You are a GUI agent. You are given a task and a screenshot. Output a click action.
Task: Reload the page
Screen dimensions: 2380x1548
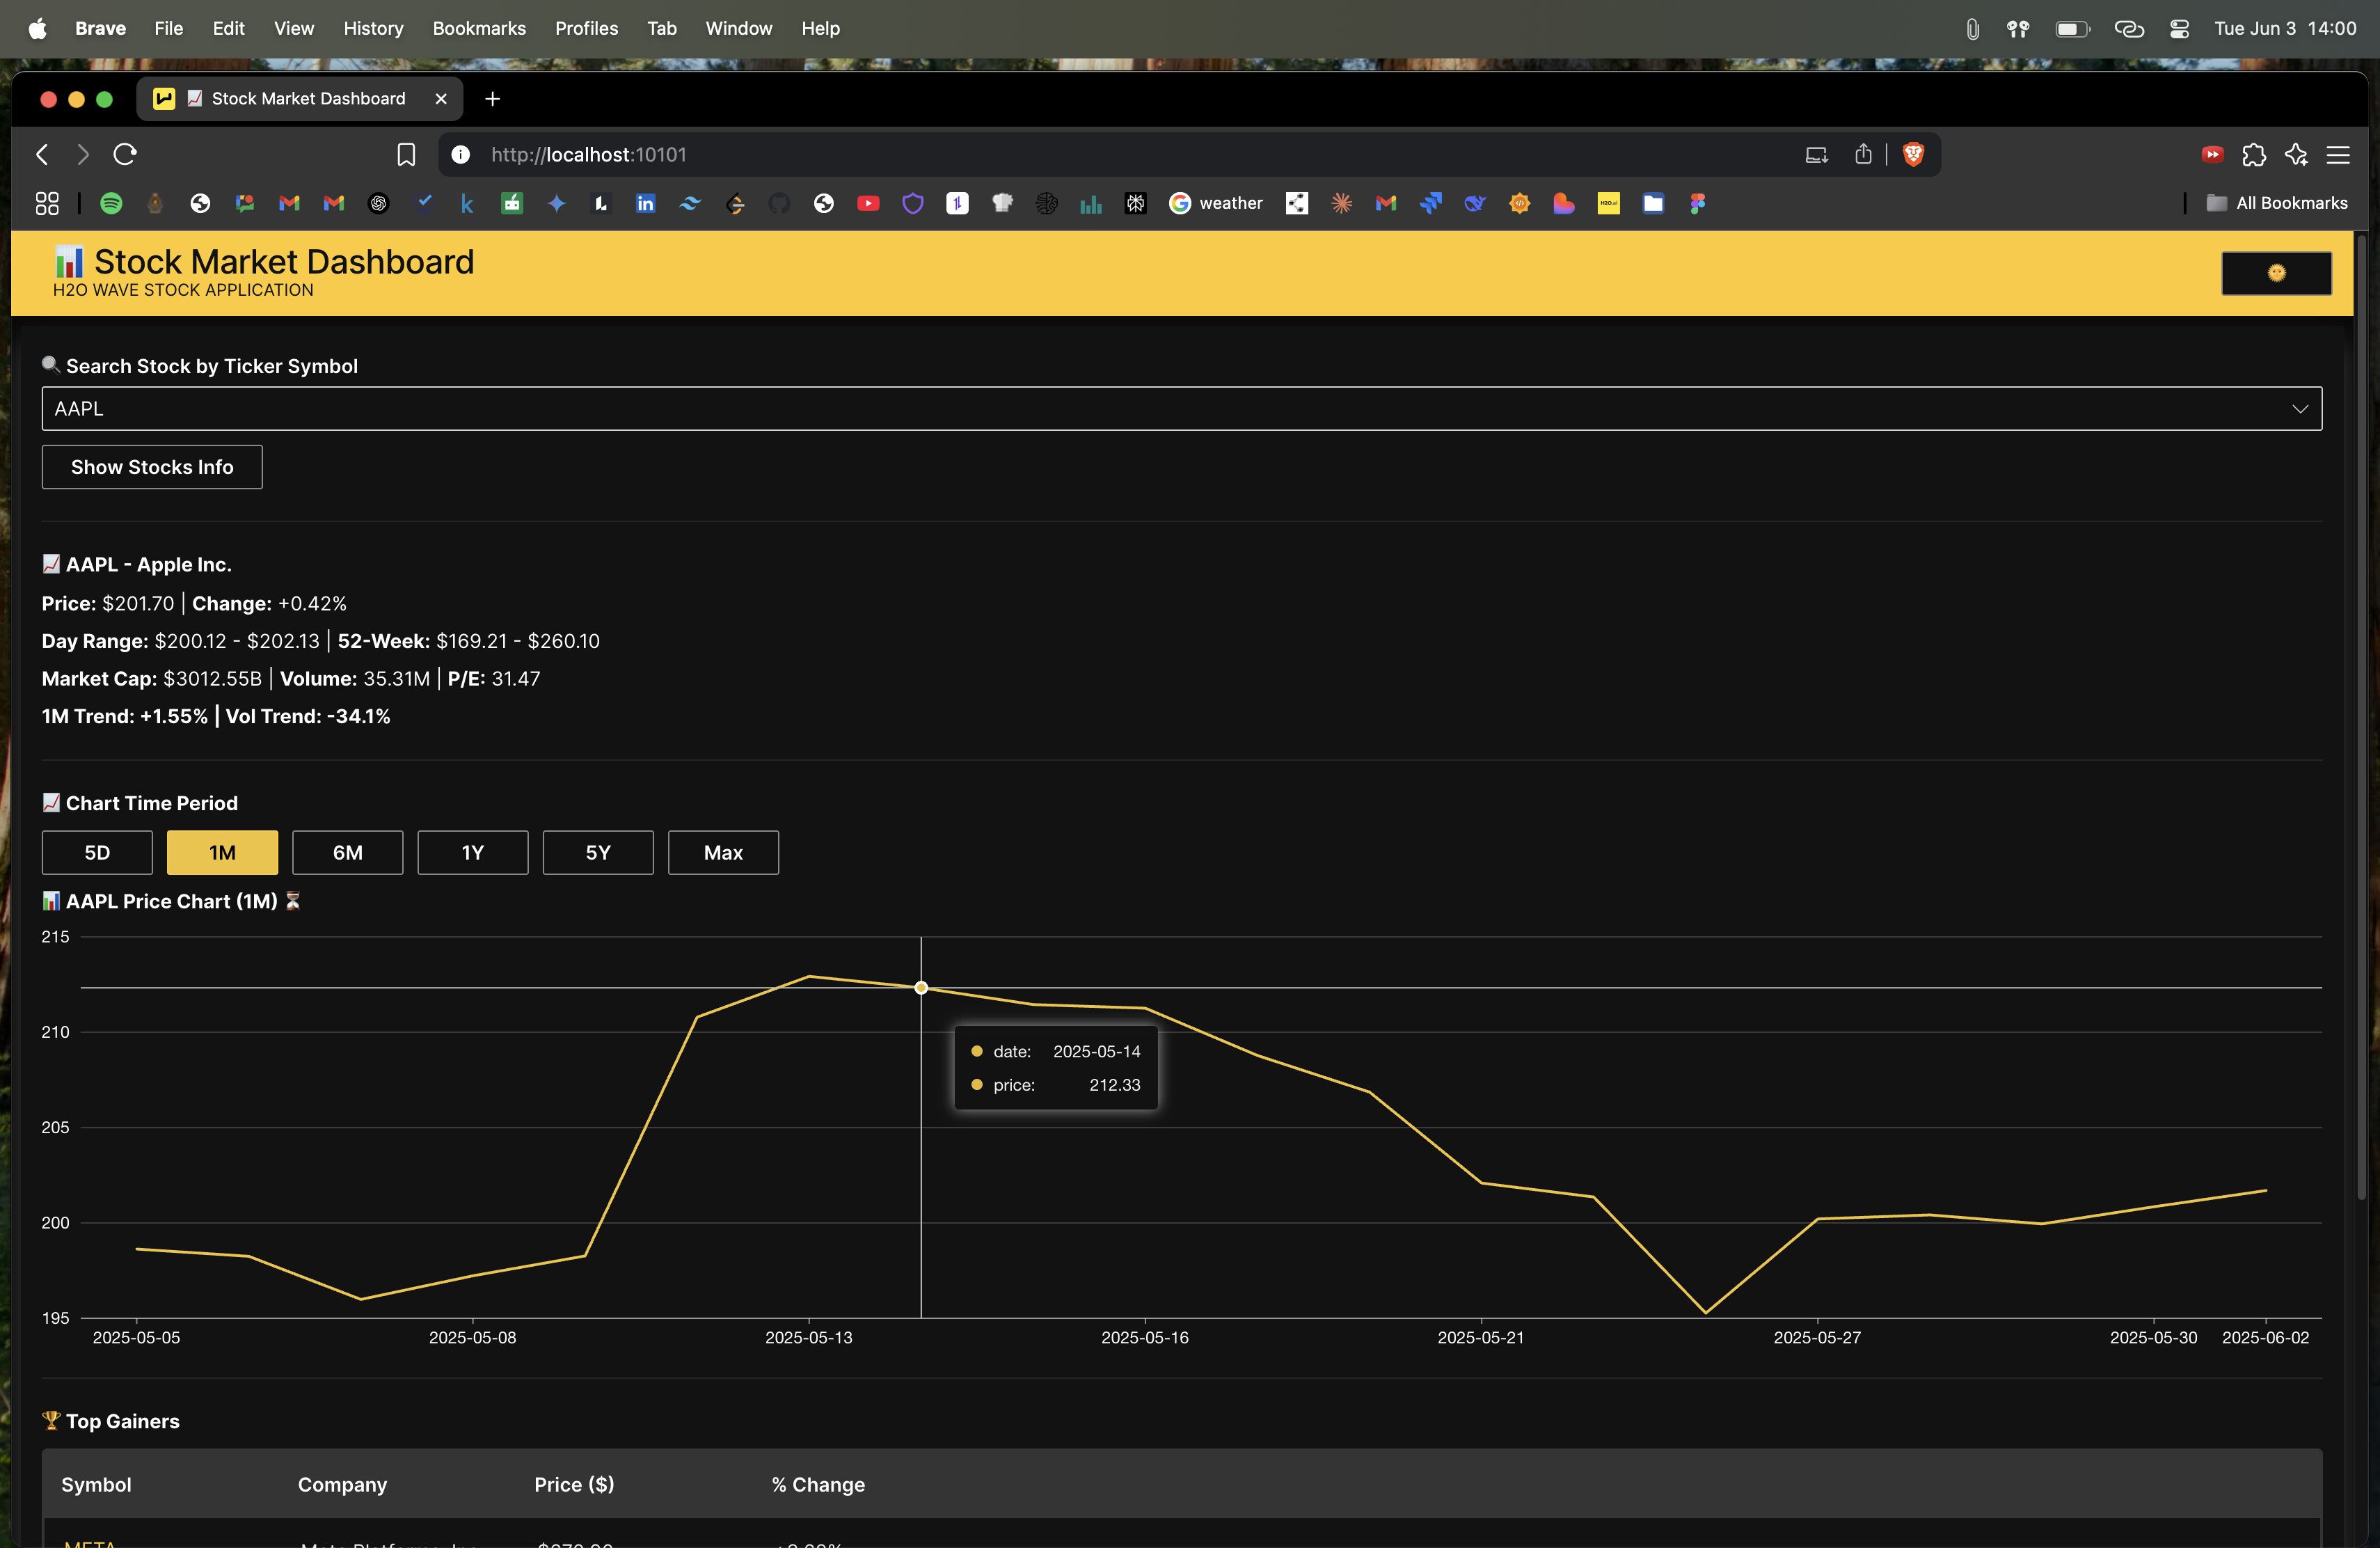[x=125, y=154]
